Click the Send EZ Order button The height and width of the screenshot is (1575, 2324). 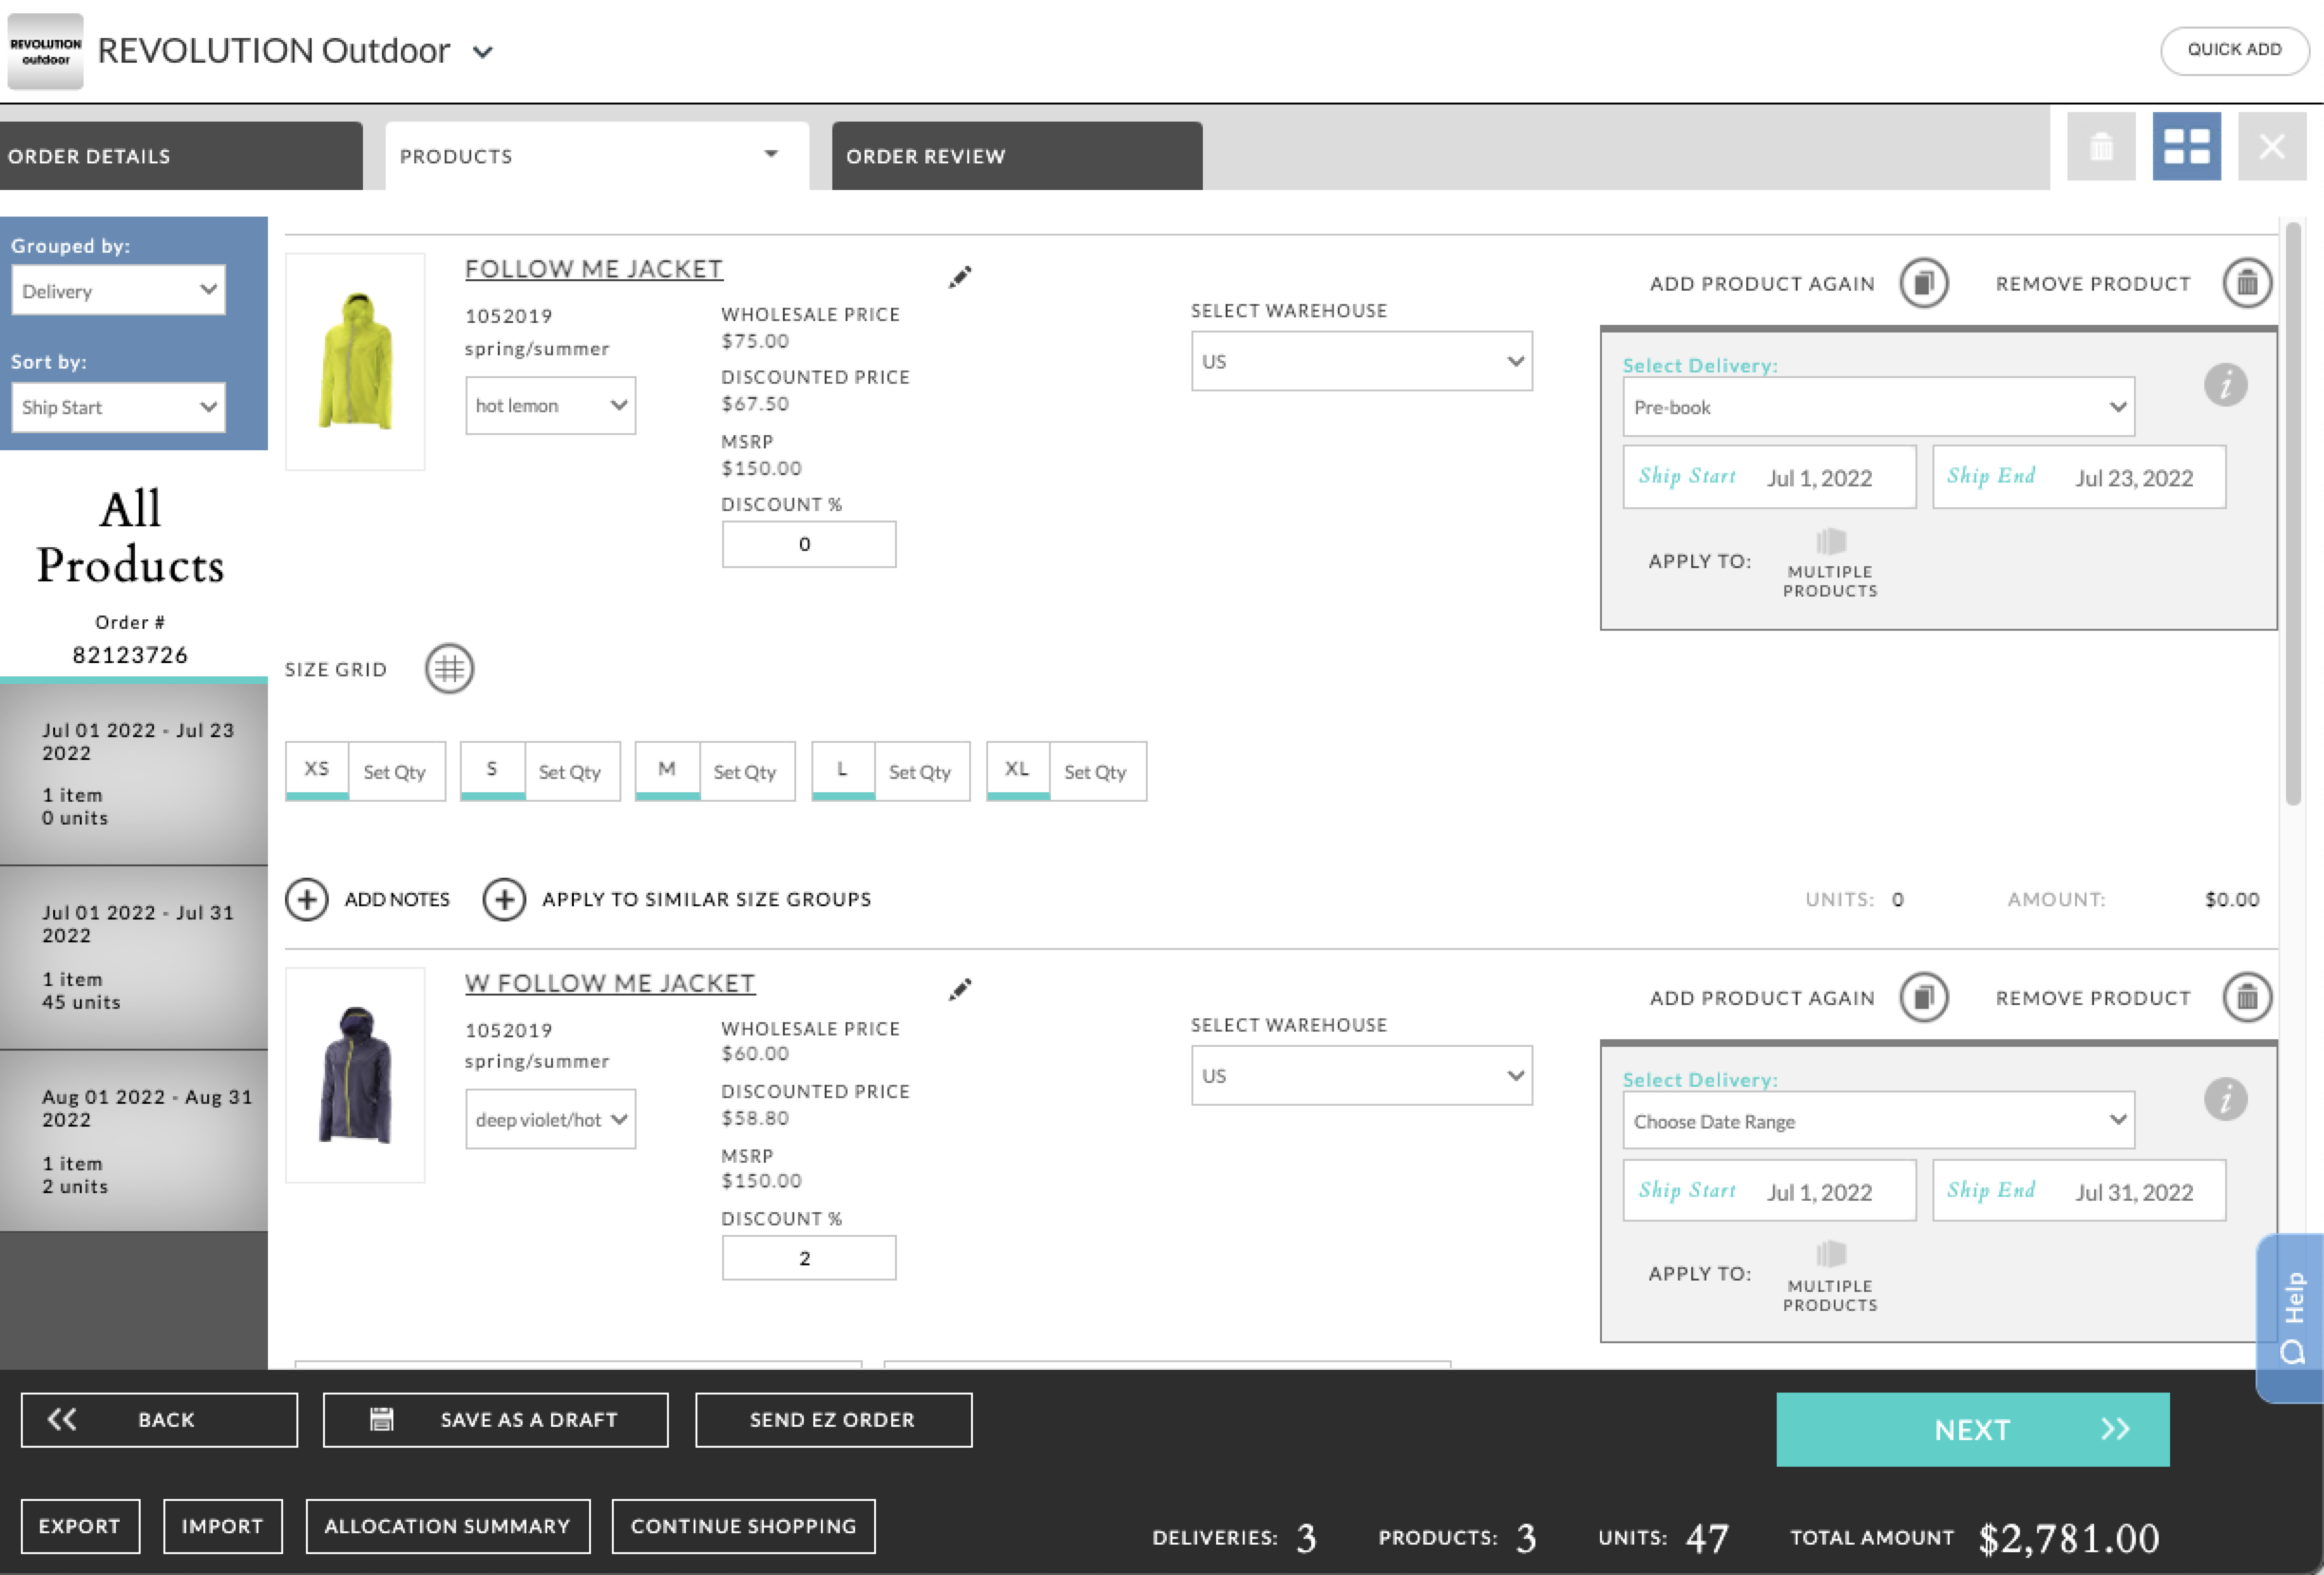point(833,1419)
